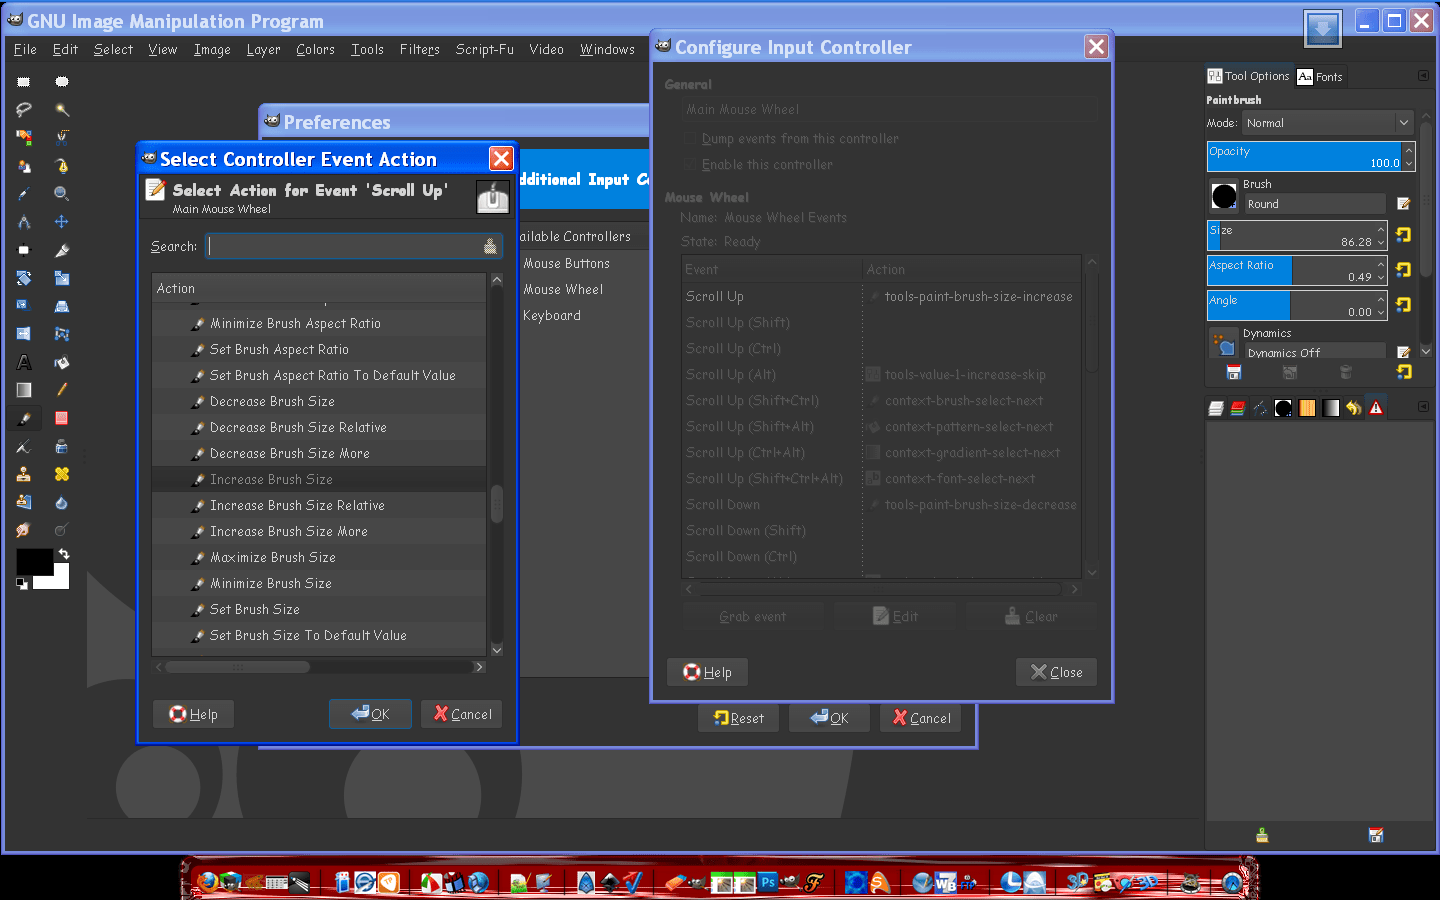Select the Pencil tool
Screen dimensions: 1440x900
[62, 390]
